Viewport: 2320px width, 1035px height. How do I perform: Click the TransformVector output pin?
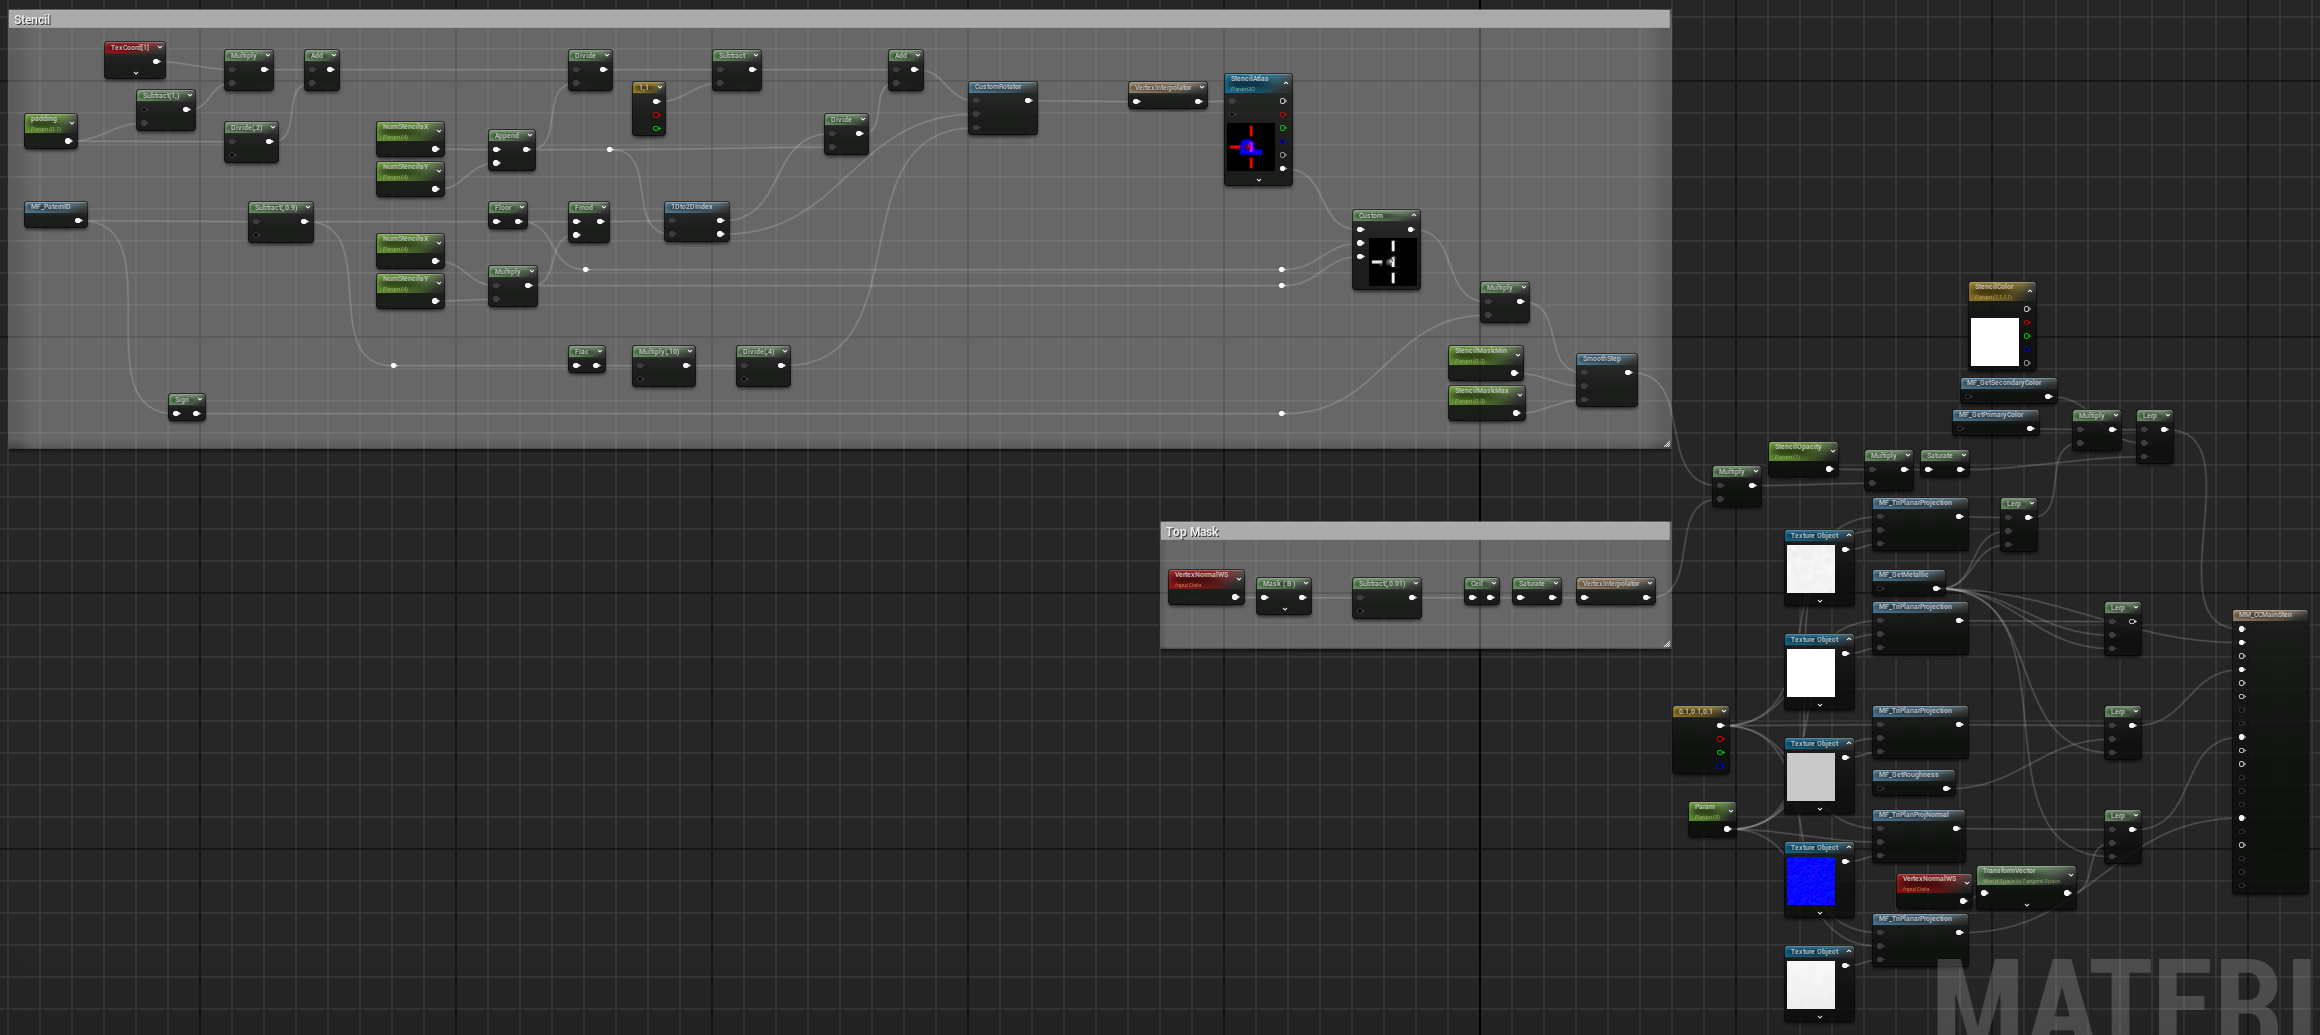tap(2067, 893)
